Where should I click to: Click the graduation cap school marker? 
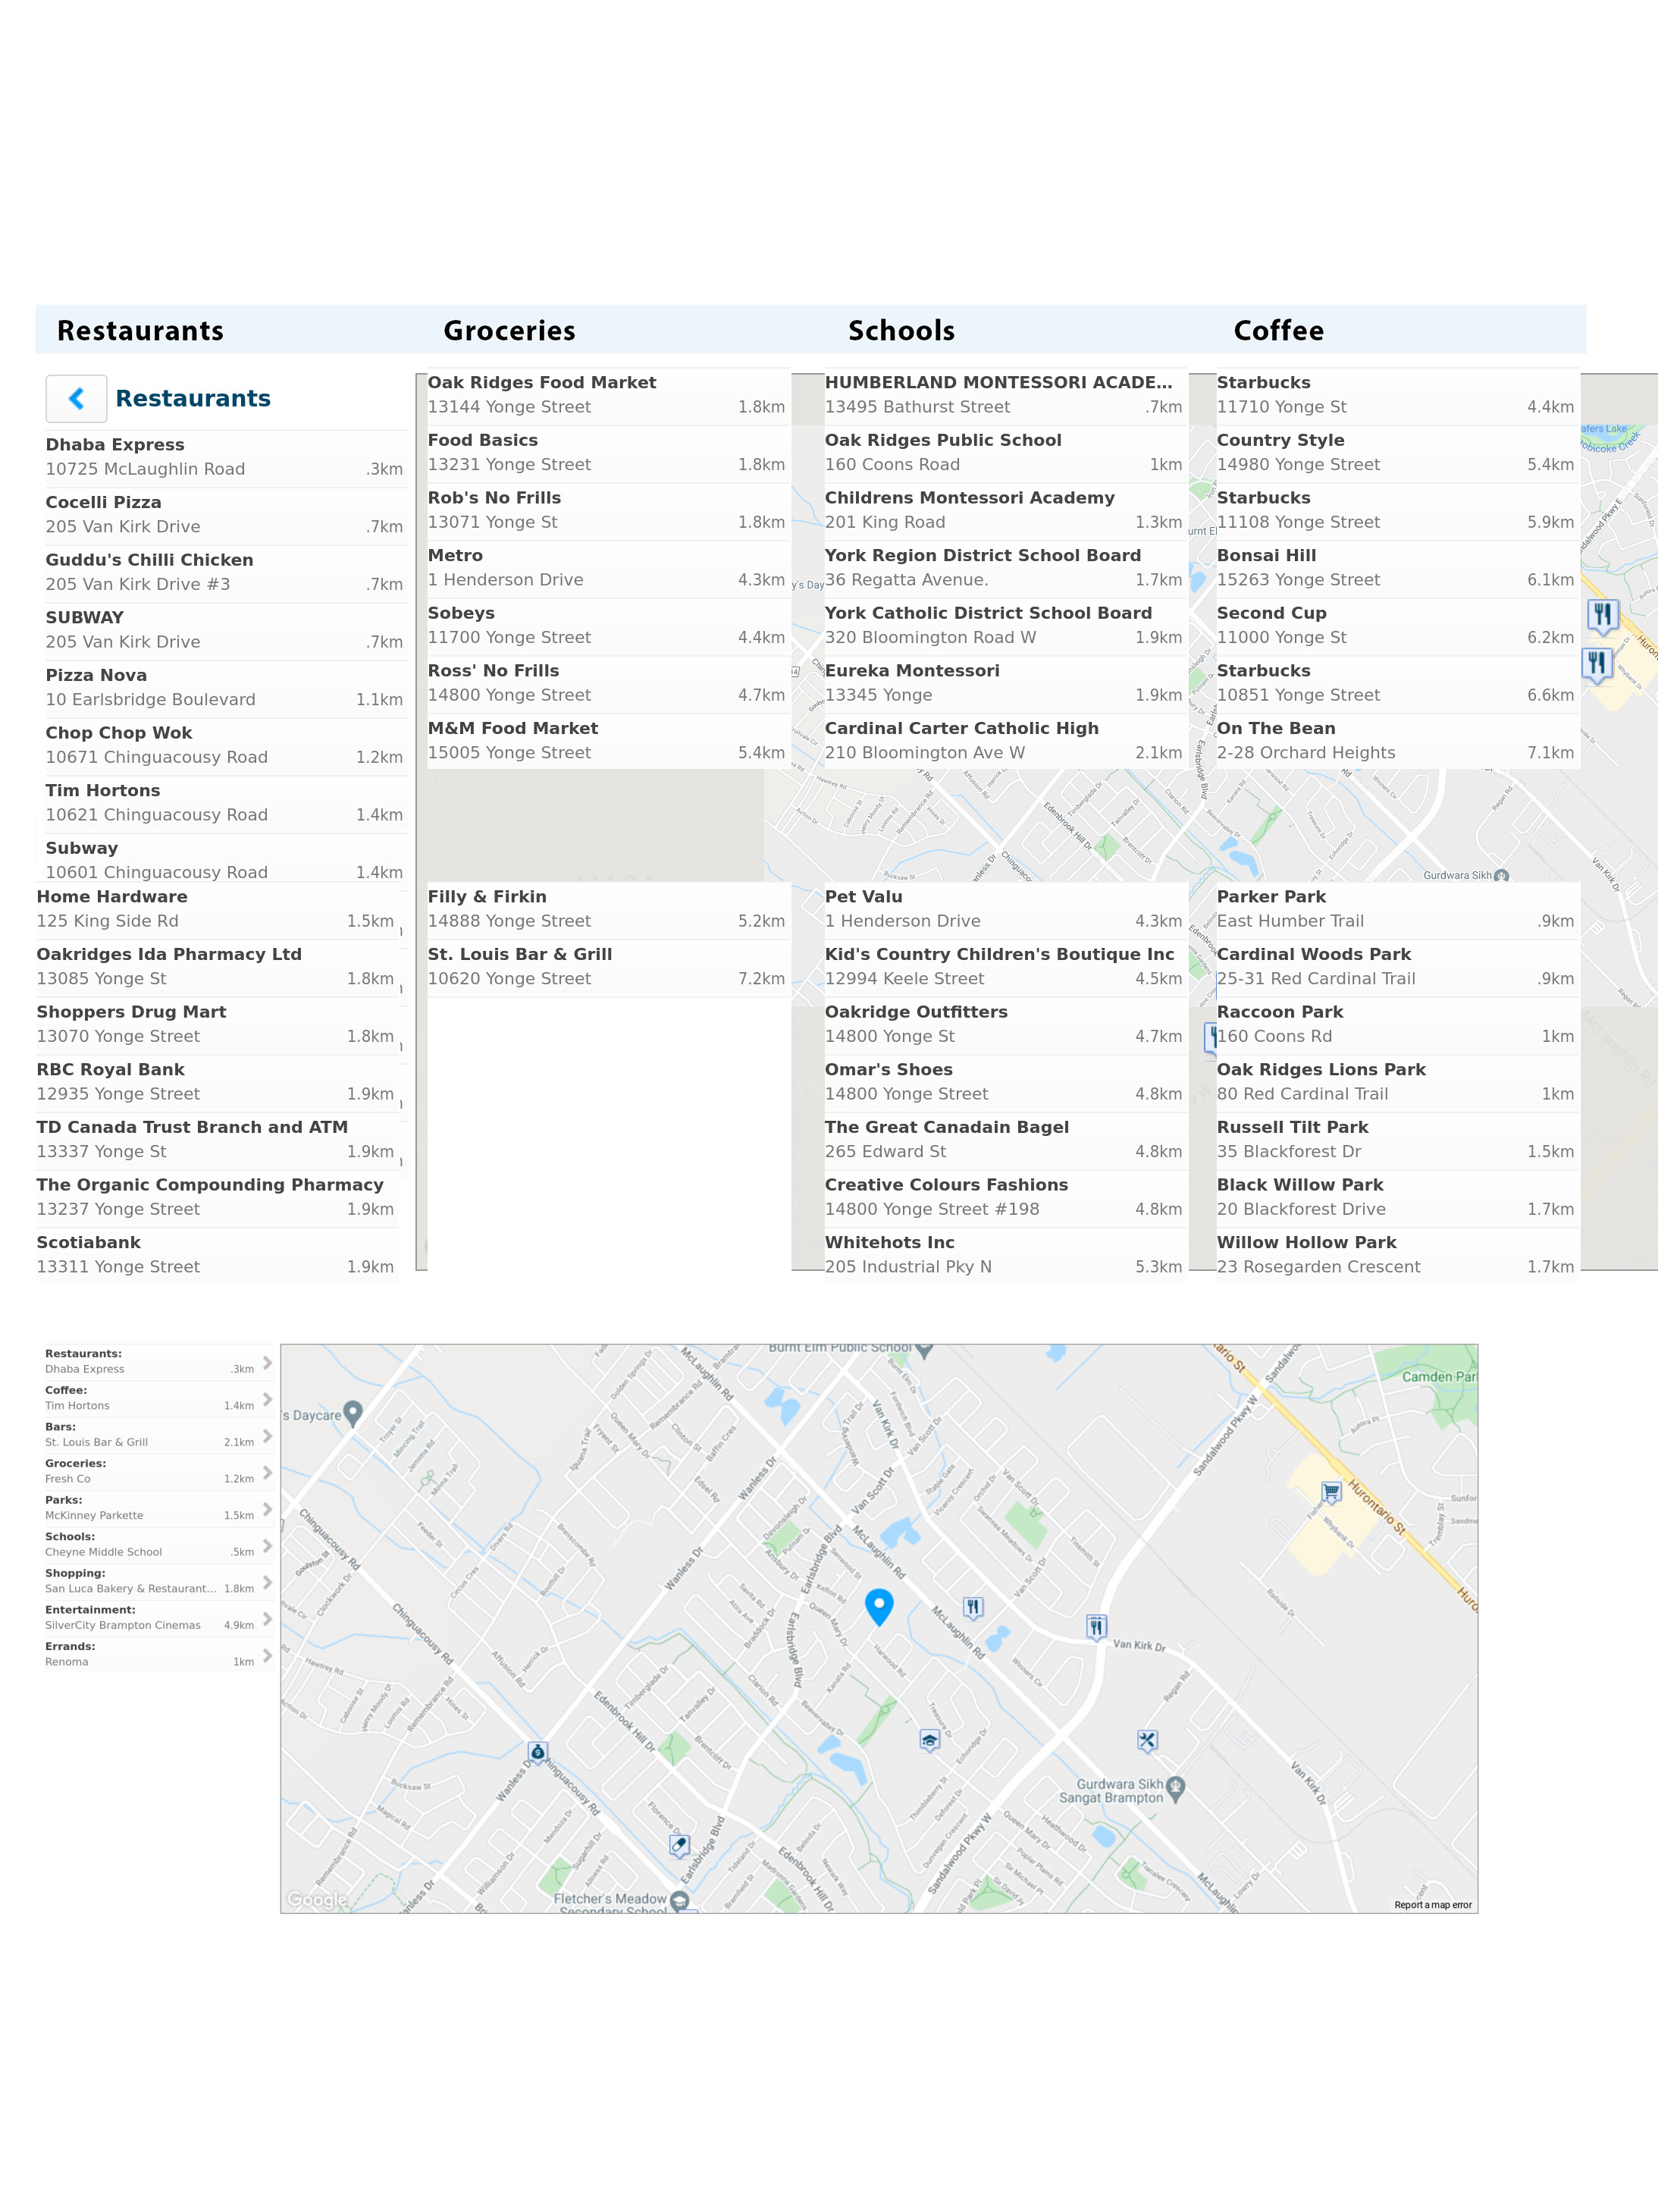pyautogui.click(x=929, y=1740)
